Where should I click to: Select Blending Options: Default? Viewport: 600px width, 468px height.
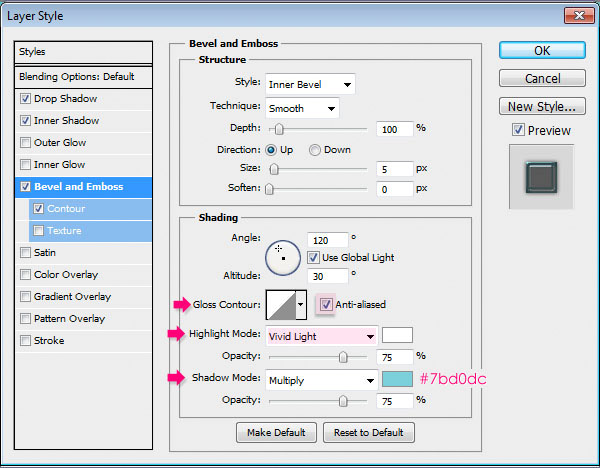coord(83,77)
